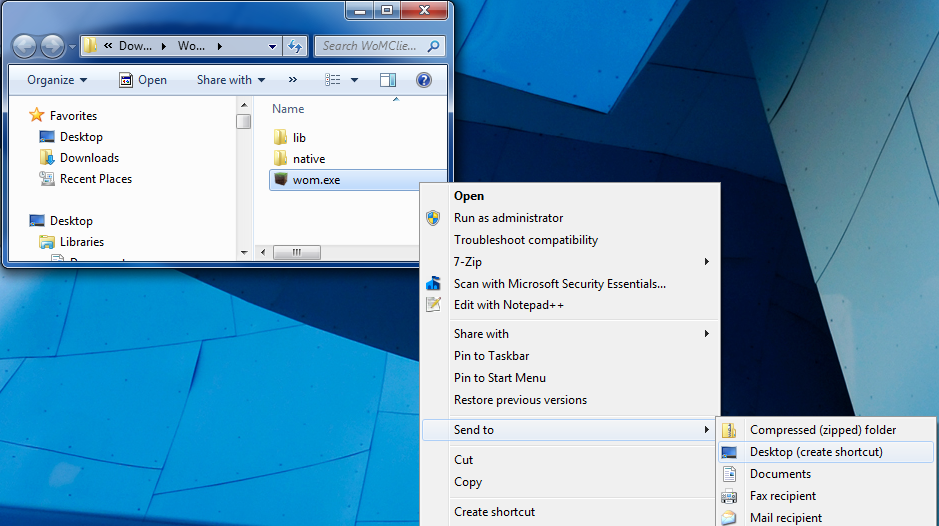Click the Open toolbar button
The width and height of the screenshot is (939, 526).
[143, 80]
